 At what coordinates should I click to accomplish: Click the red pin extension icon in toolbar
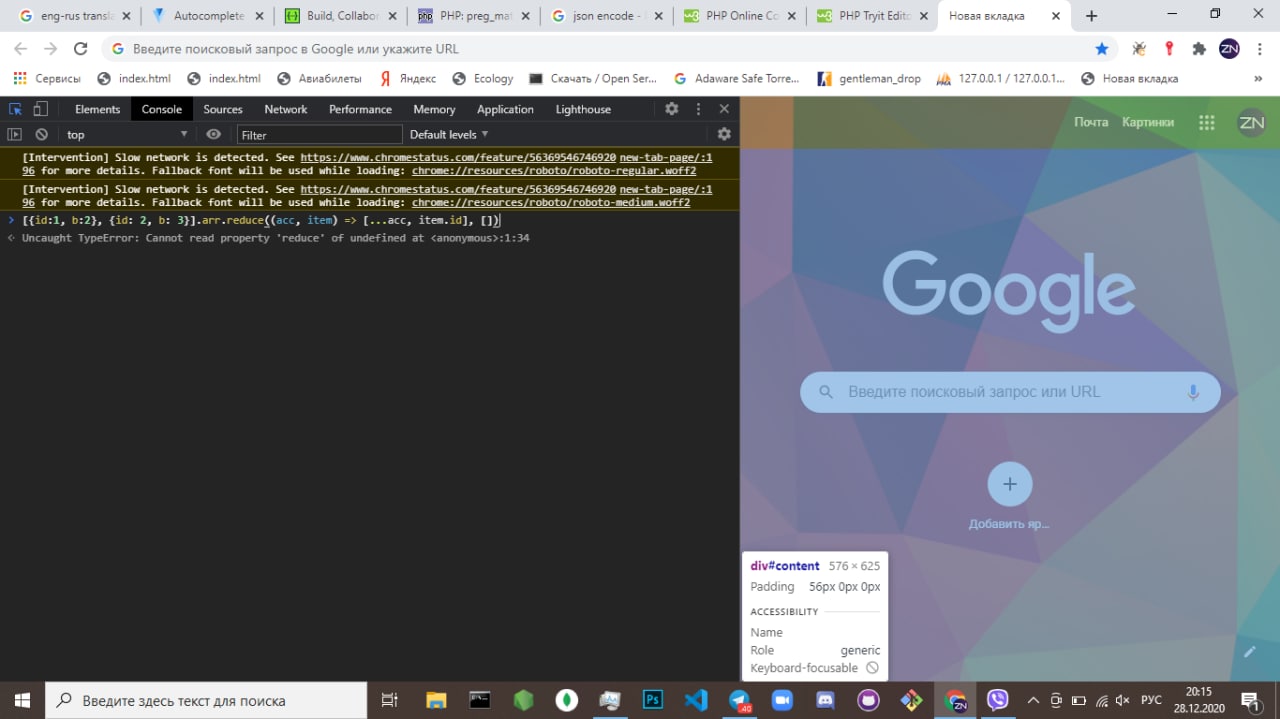point(1169,49)
